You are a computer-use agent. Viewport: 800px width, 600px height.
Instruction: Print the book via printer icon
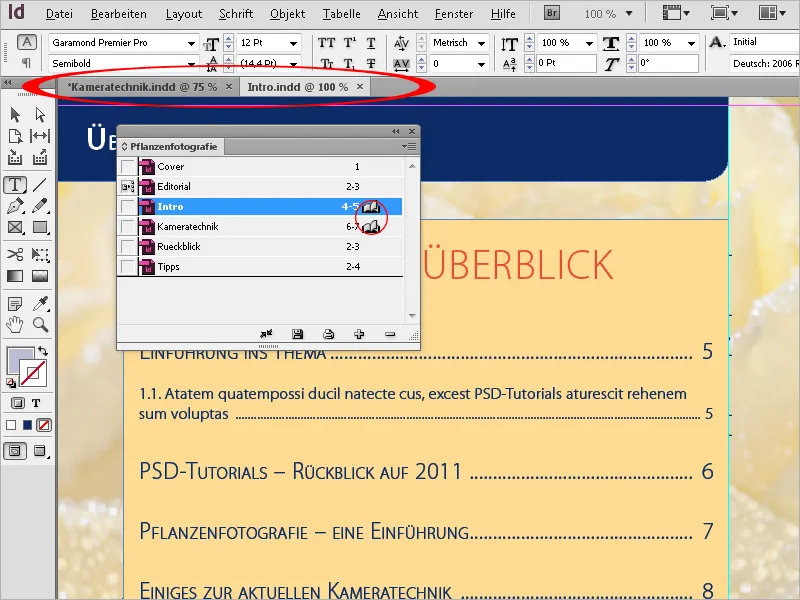pyautogui.click(x=329, y=334)
